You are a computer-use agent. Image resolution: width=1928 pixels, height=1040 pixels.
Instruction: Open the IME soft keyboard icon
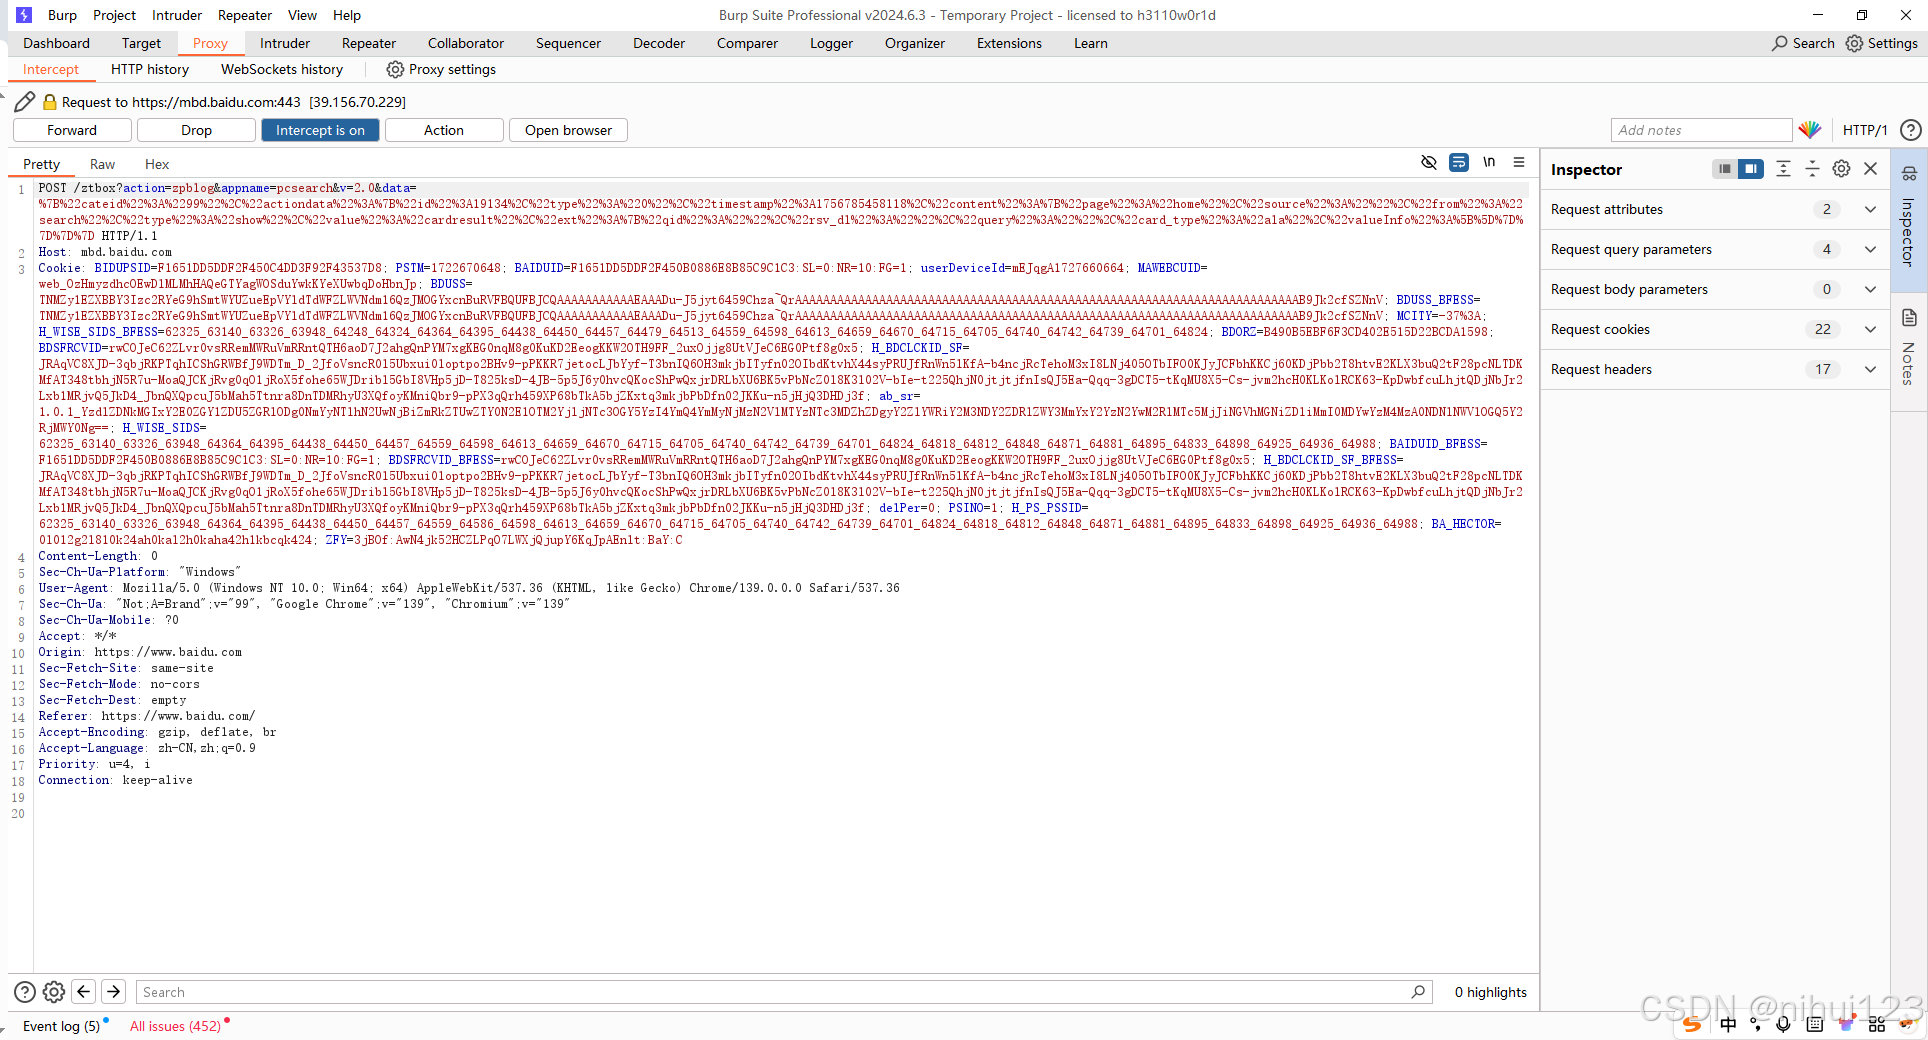click(x=1815, y=1024)
